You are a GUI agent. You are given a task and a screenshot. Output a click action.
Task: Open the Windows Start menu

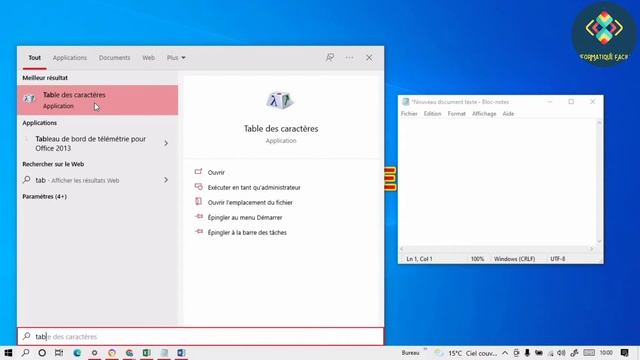click(8, 353)
